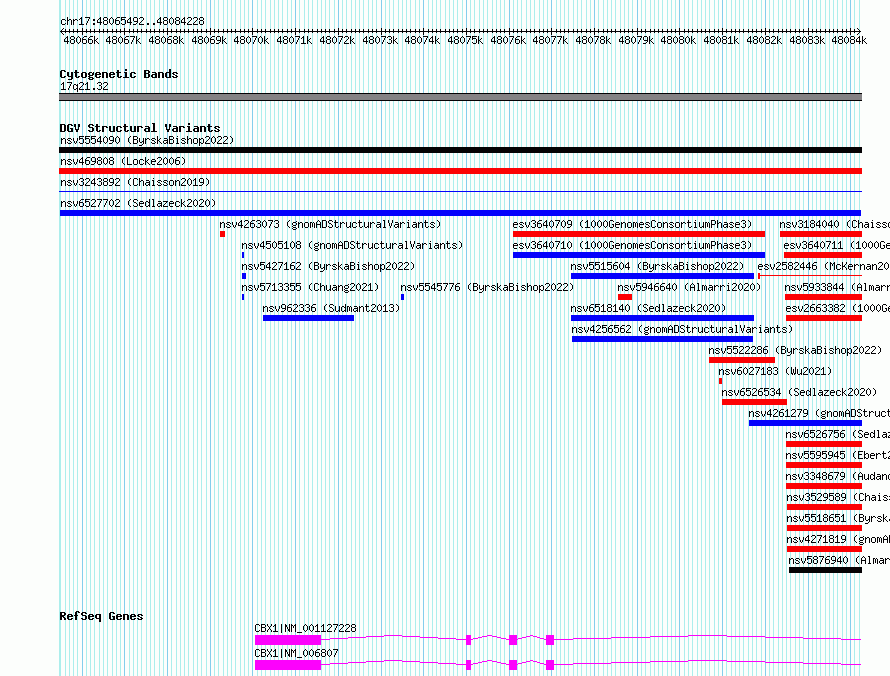
Task: Click the red nsv5522286 variant bar
Action: click(x=742, y=360)
